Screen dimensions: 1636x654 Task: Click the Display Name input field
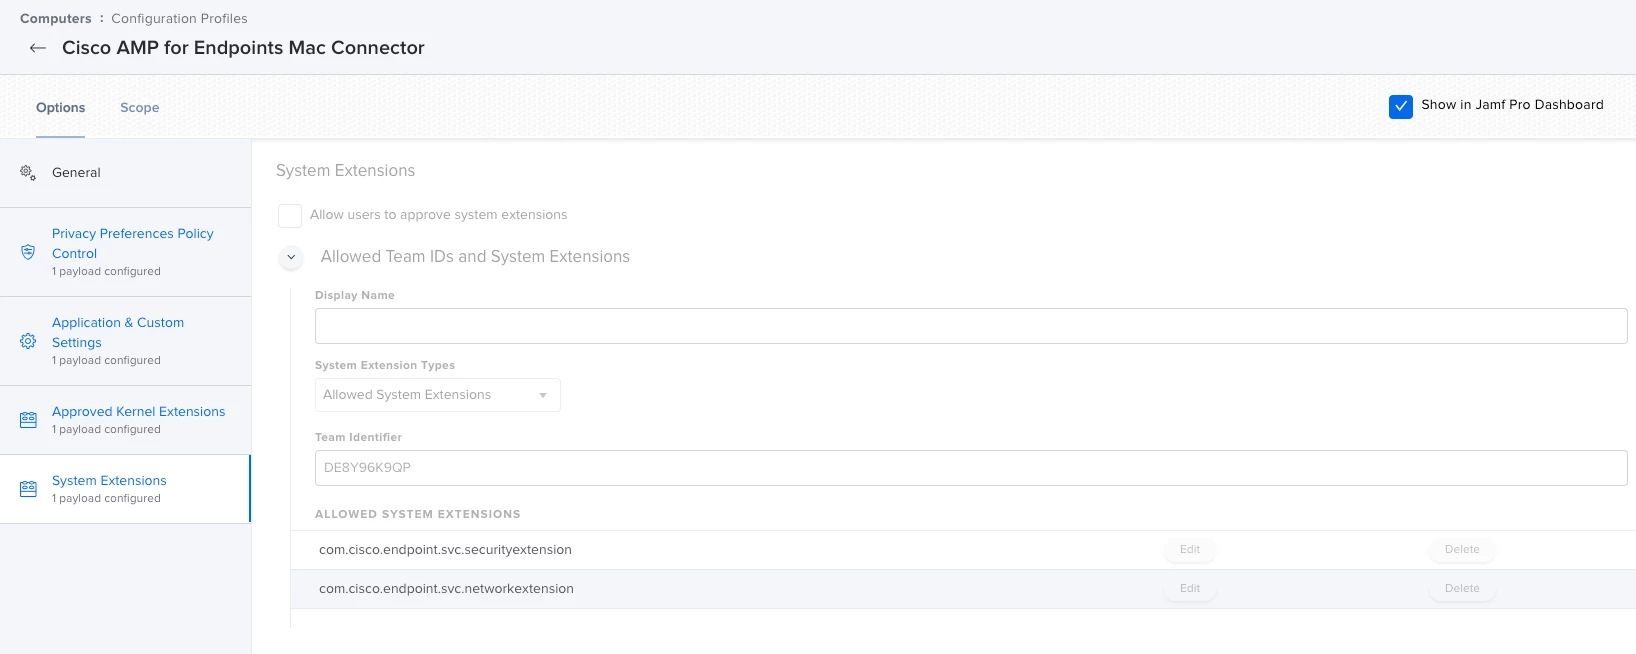click(971, 326)
